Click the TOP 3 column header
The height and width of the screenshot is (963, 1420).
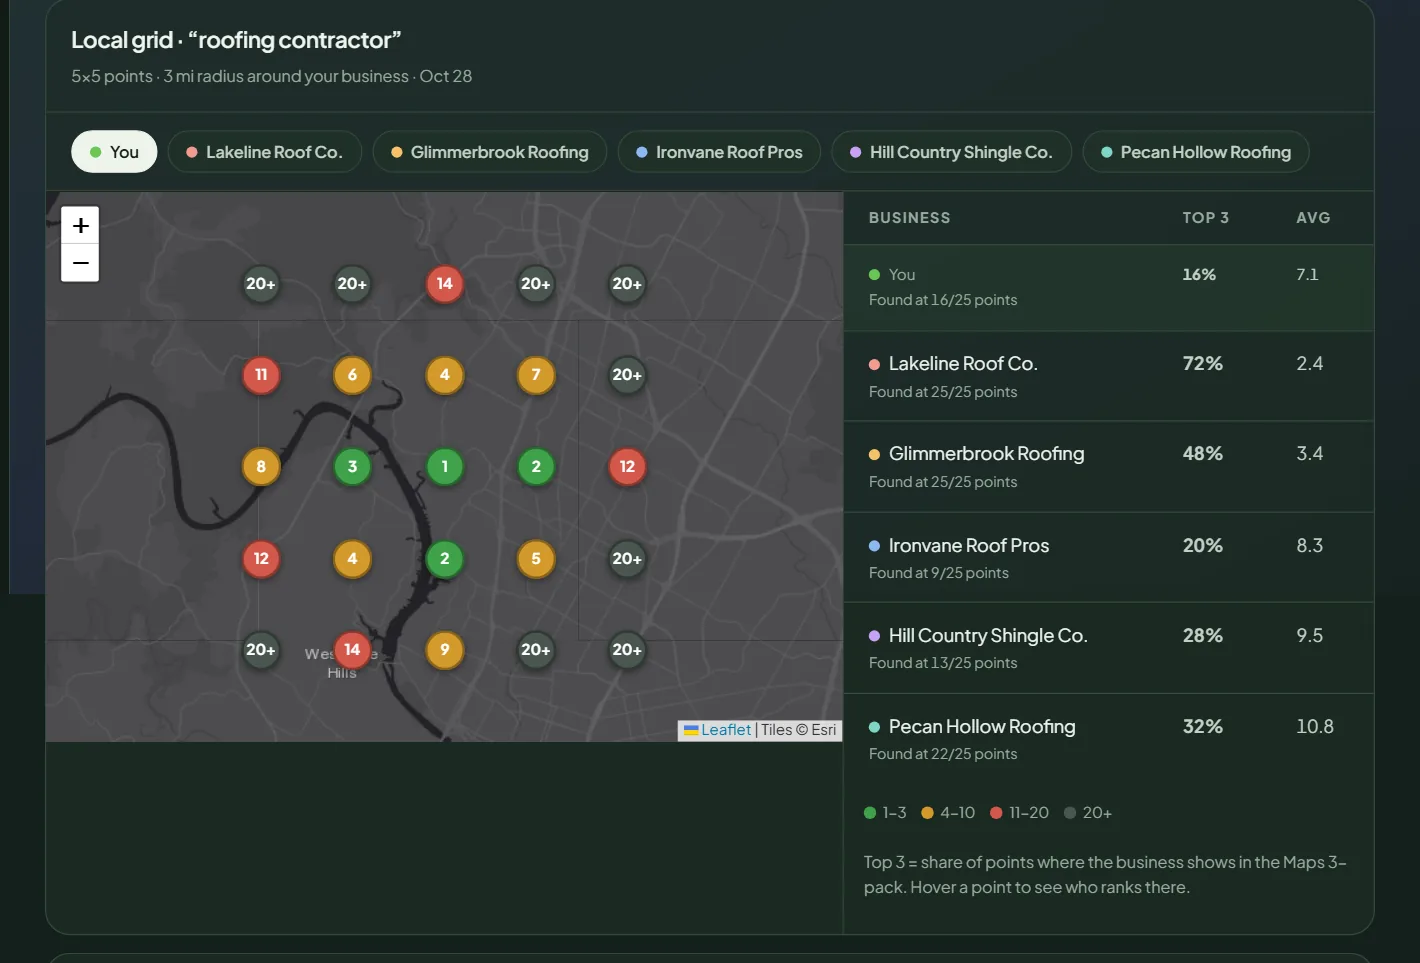pos(1205,218)
